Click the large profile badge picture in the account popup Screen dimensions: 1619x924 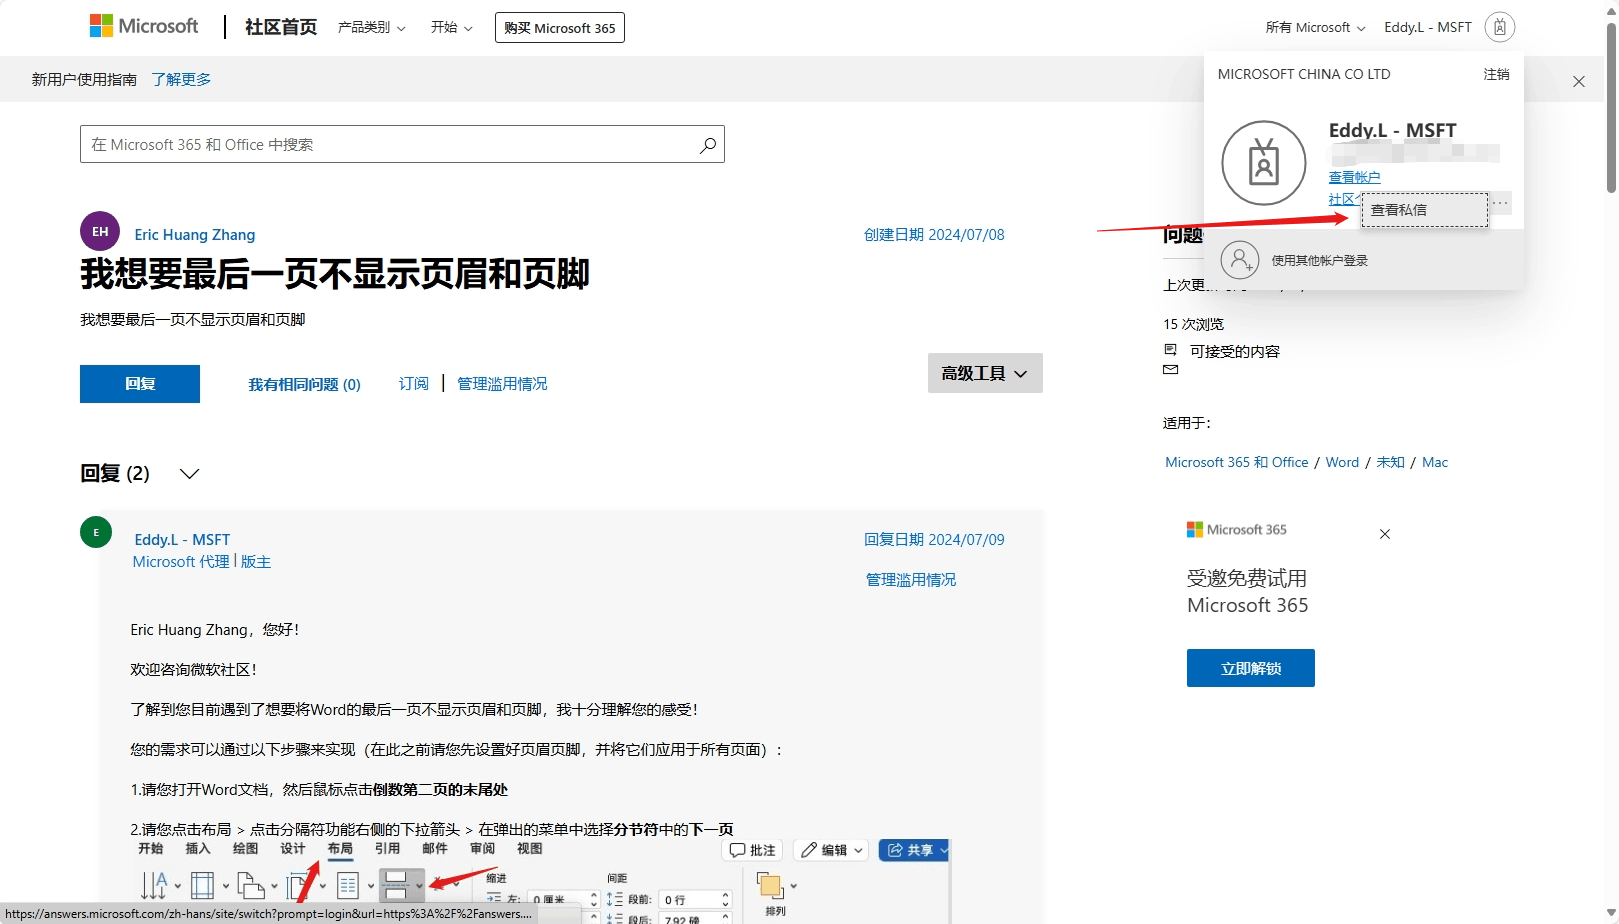click(1264, 163)
